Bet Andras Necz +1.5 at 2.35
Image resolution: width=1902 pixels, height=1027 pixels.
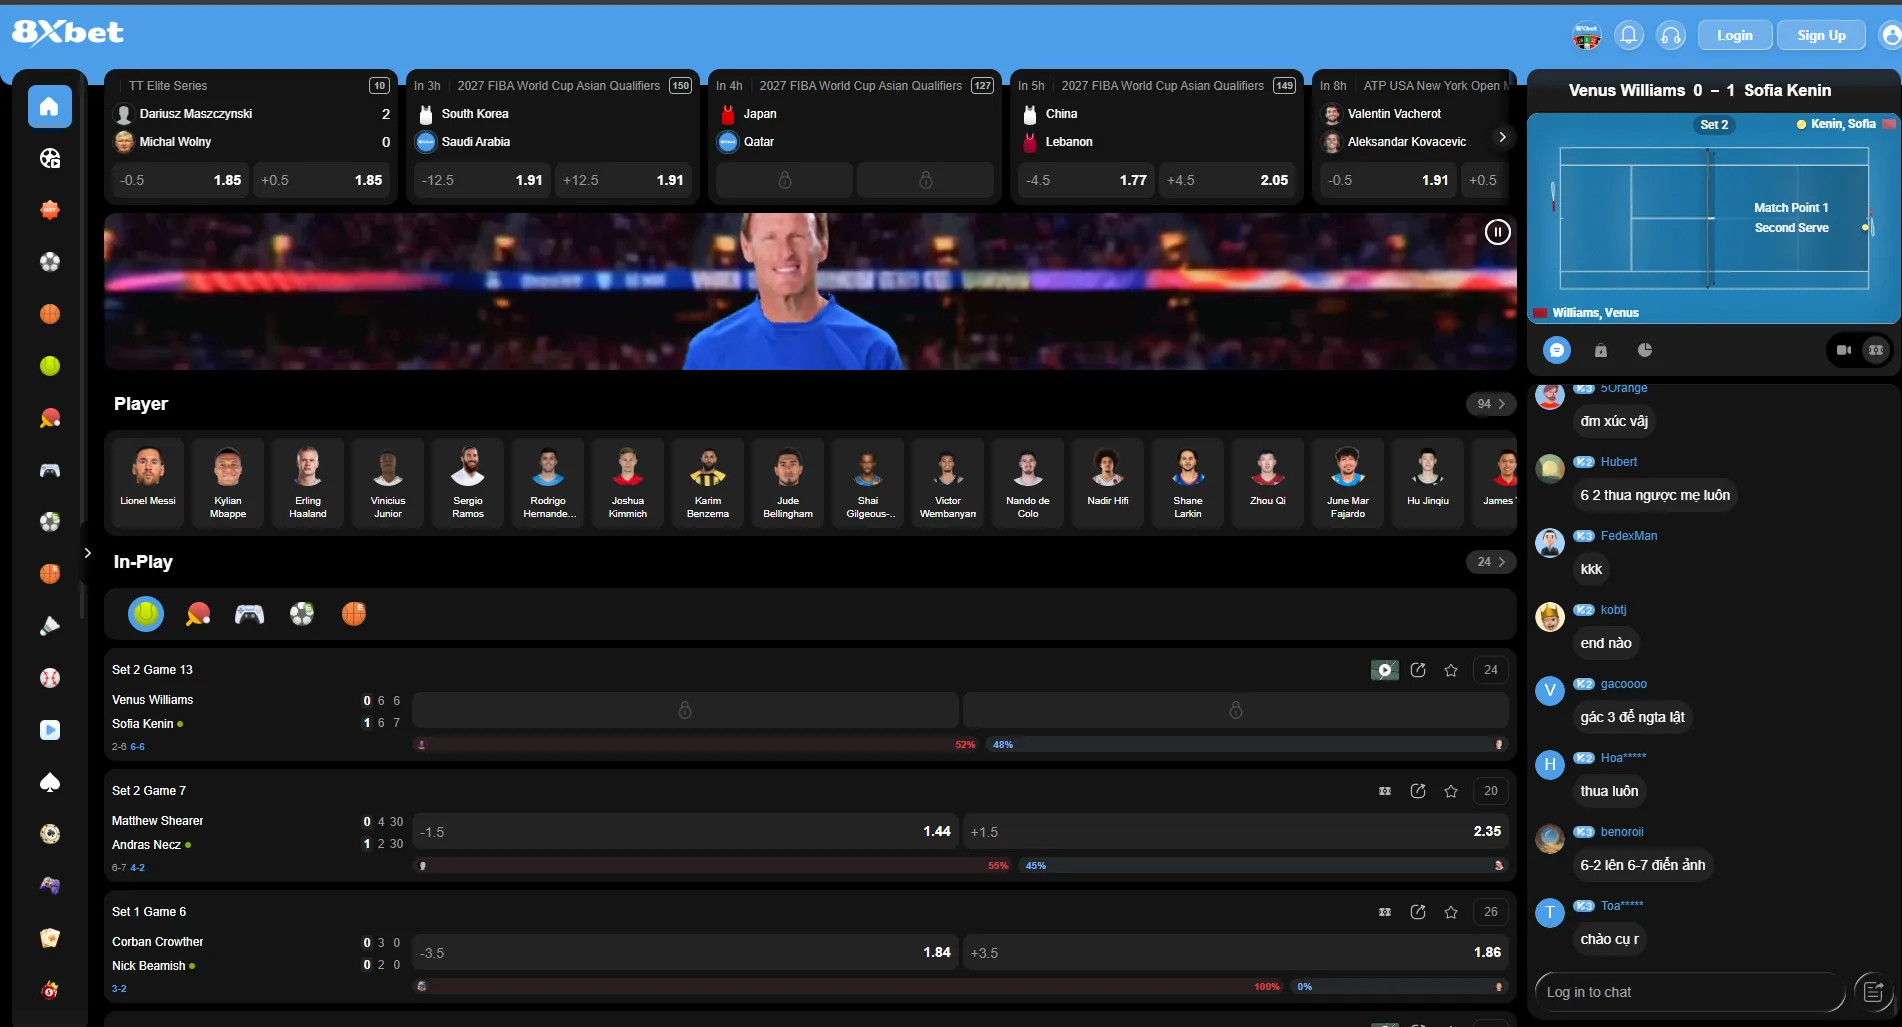tap(1236, 832)
